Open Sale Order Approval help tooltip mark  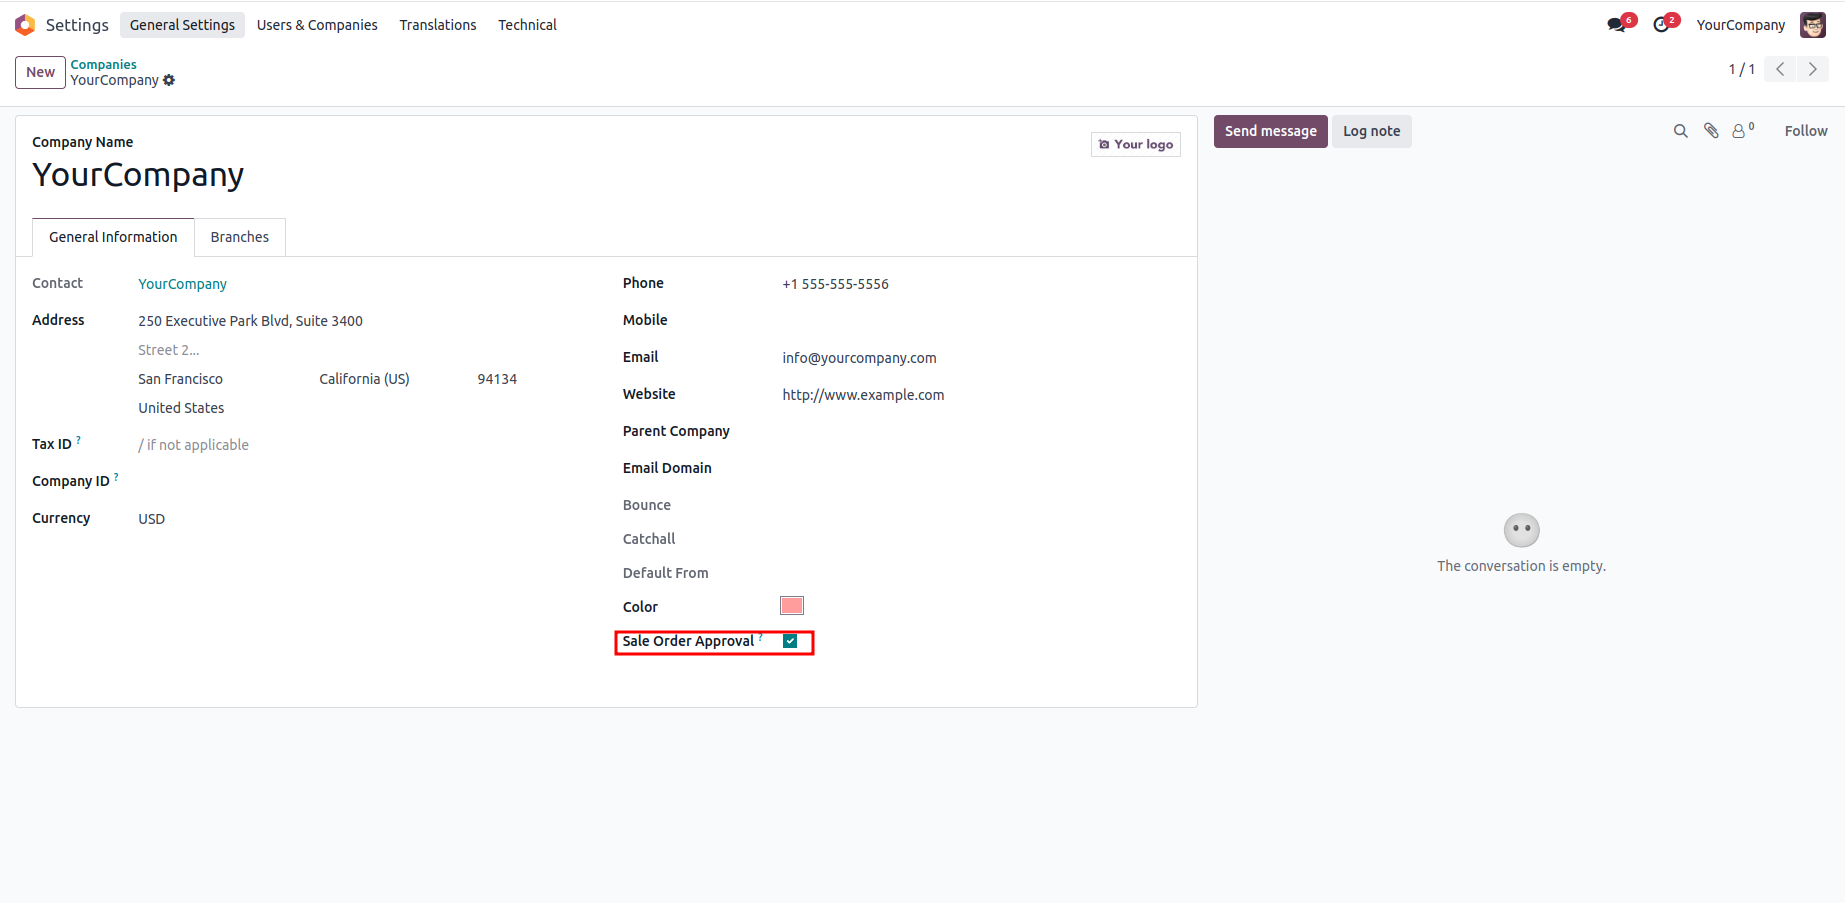(x=761, y=637)
